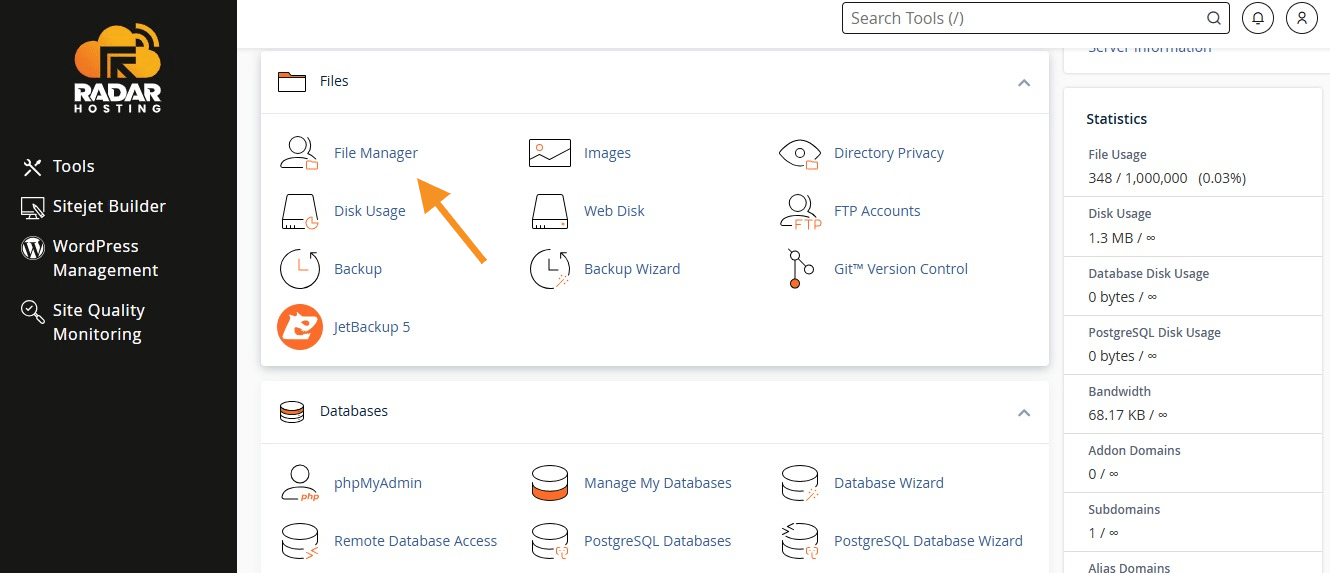Open the Images link
The width and height of the screenshot is (1330, 573).
607,153
